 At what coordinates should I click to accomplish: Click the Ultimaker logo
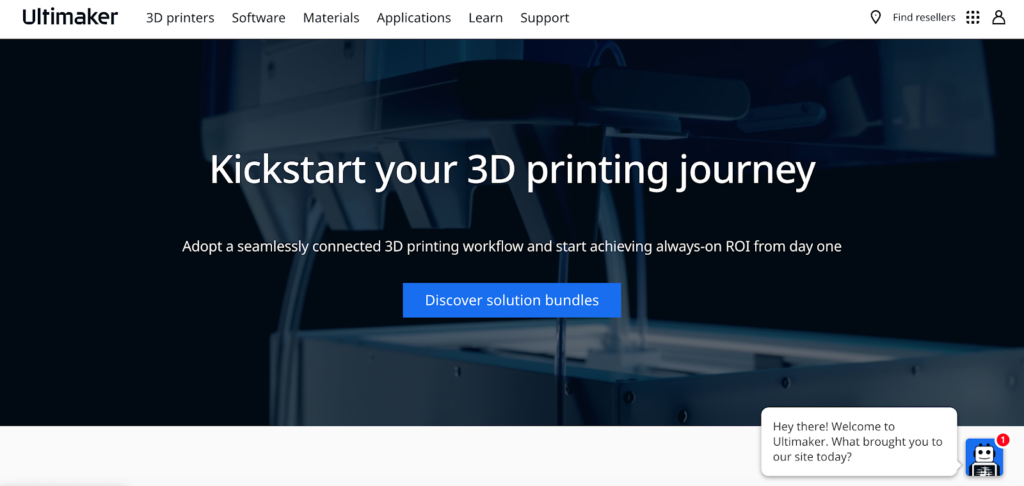70,17
